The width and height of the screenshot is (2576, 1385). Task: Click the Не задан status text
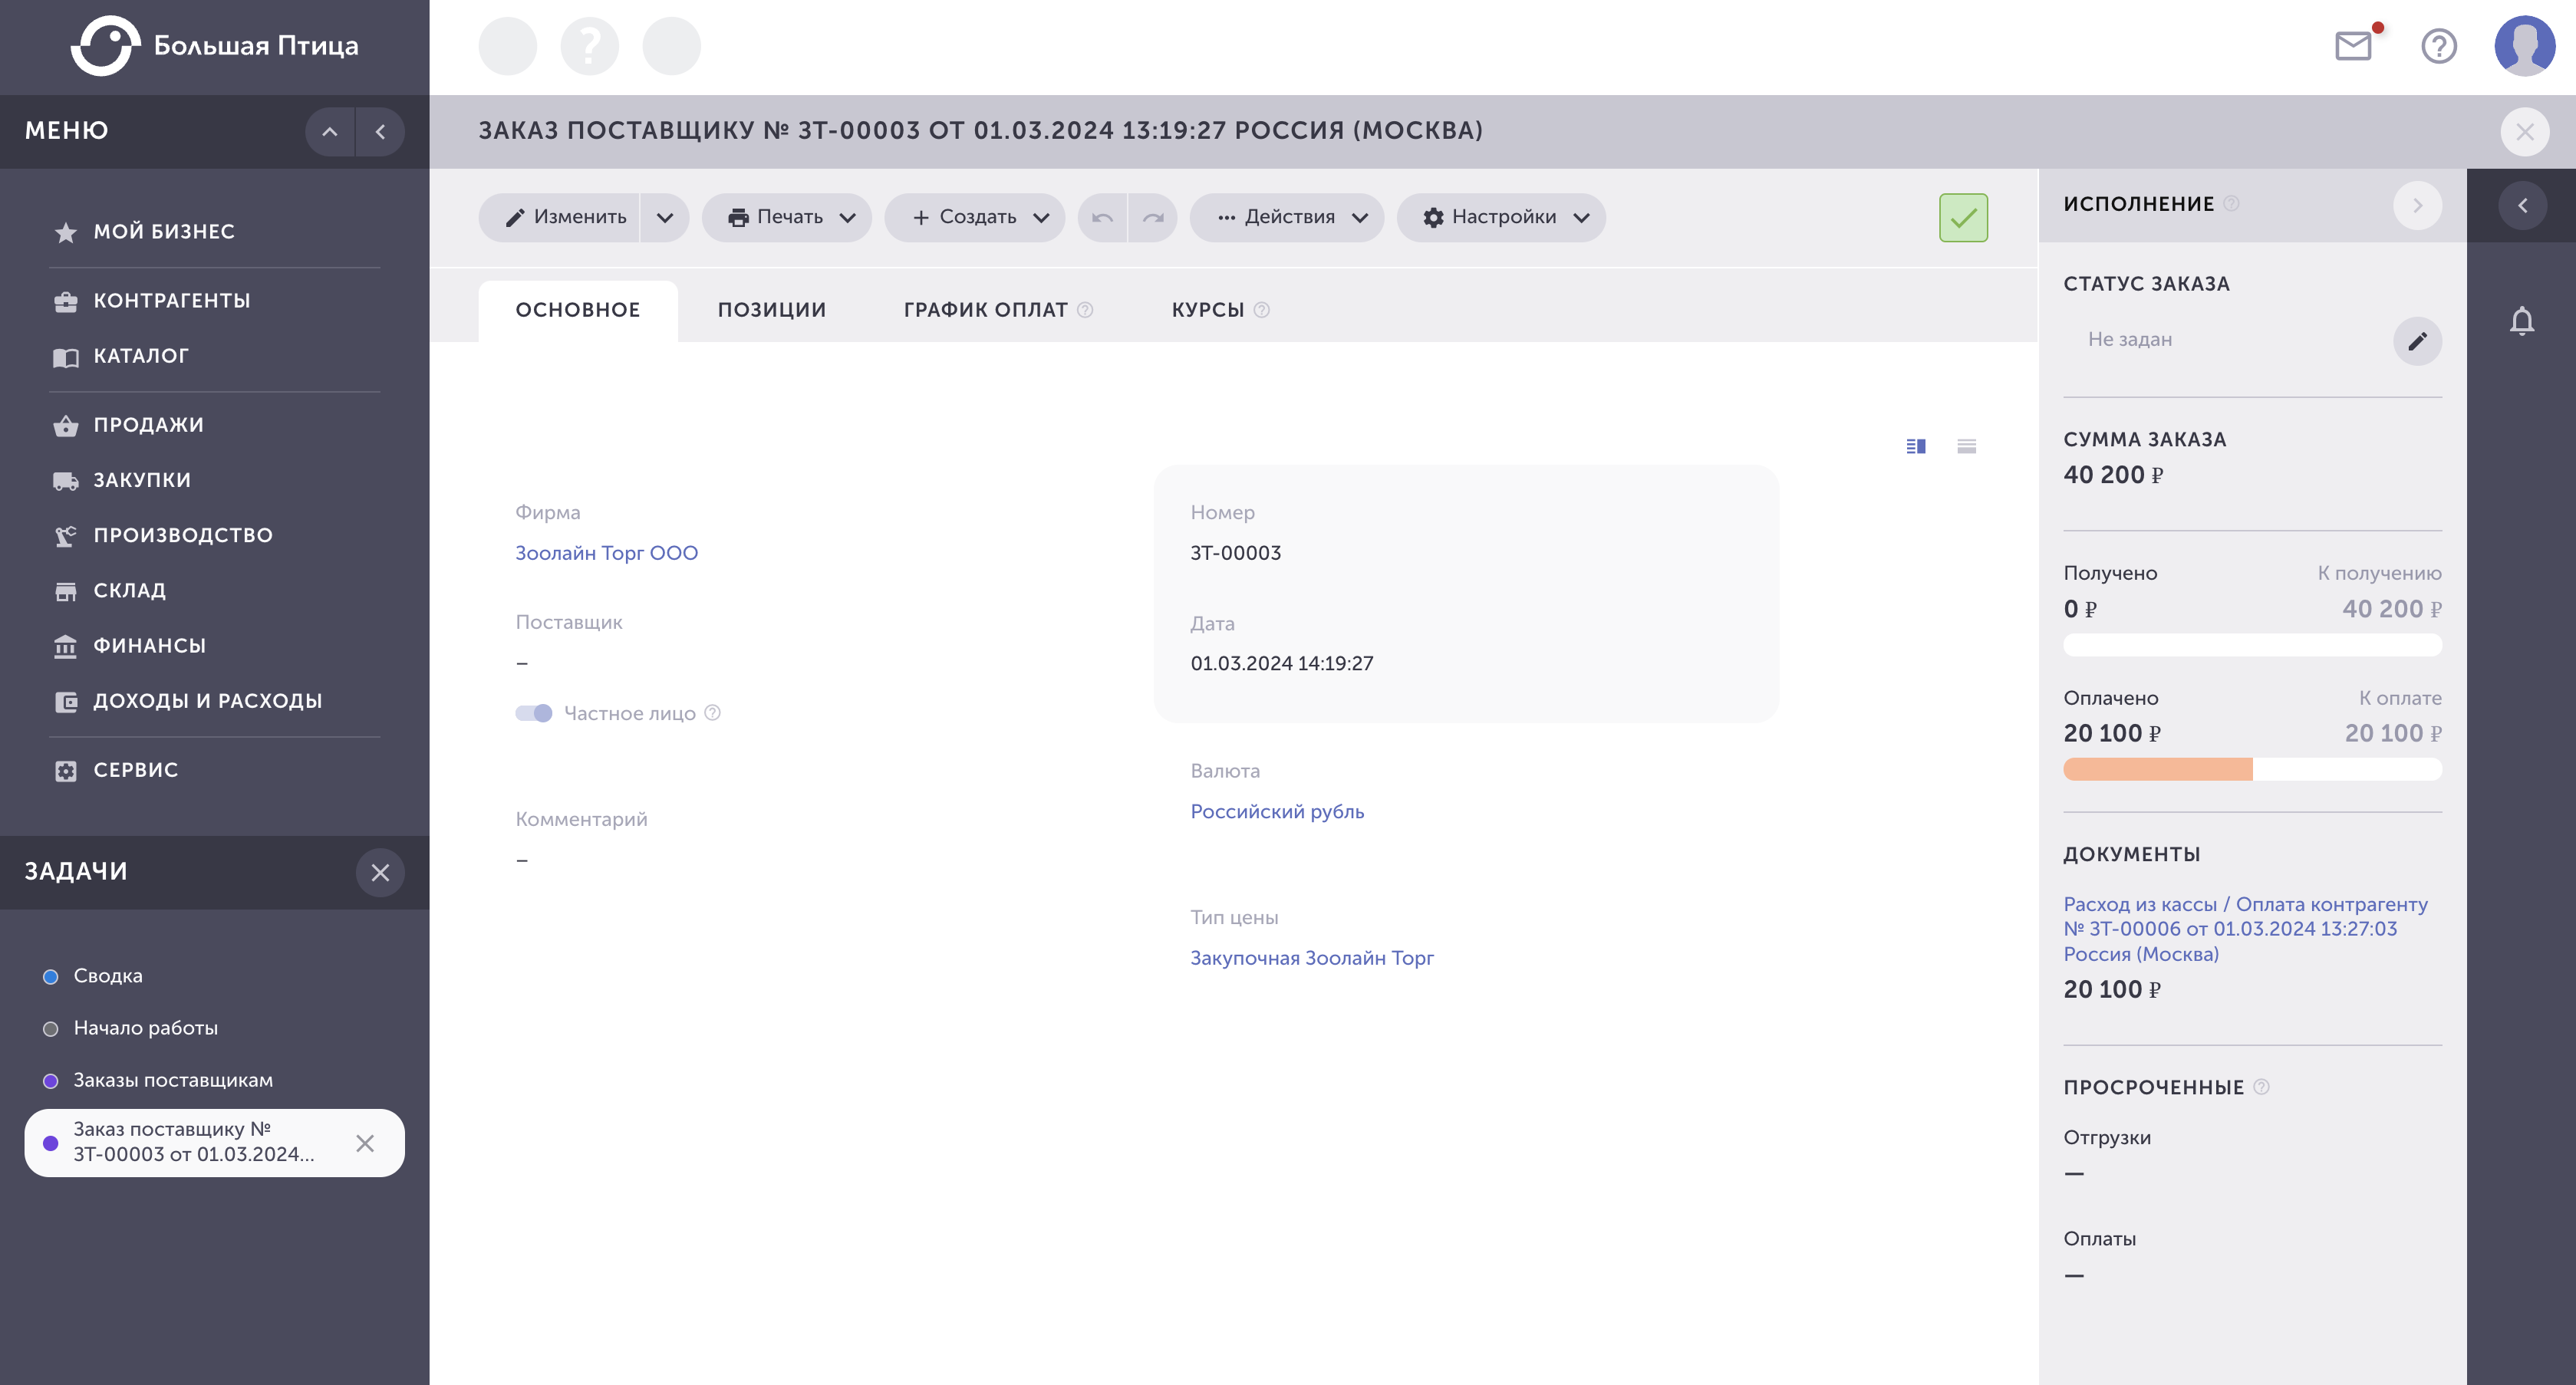2129,340
